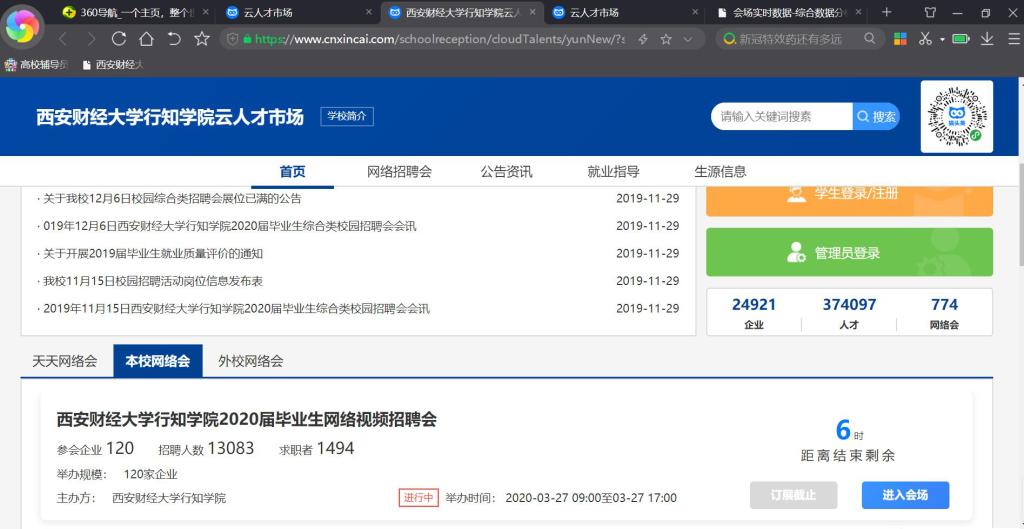Go back with the browser back arrow

[x=63, y=39]
